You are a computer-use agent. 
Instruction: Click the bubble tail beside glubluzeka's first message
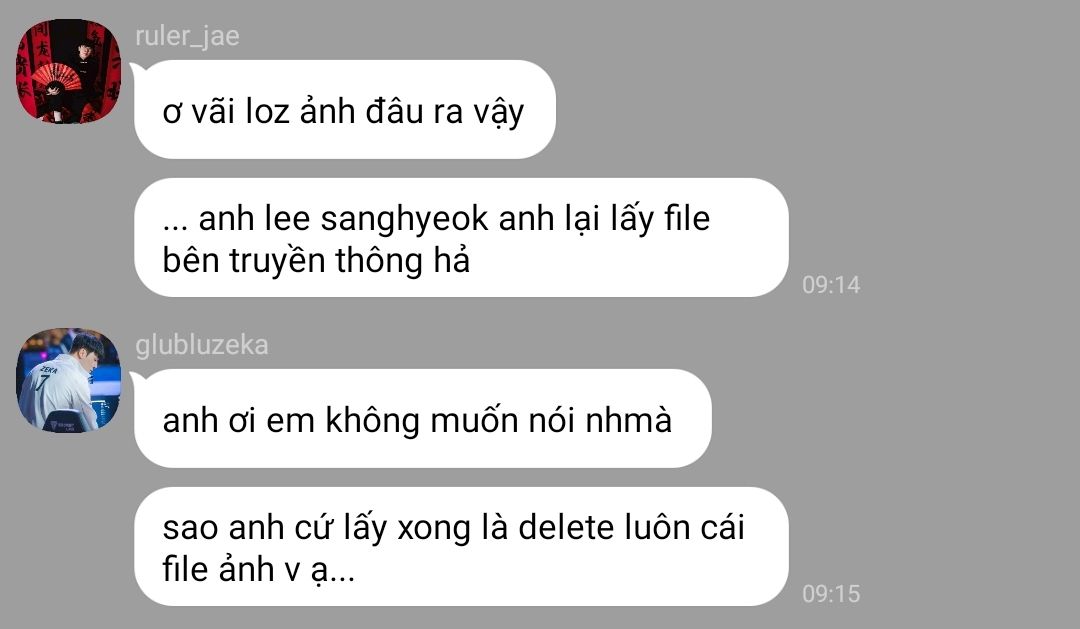pyautogui.click(x=136, y=377)
